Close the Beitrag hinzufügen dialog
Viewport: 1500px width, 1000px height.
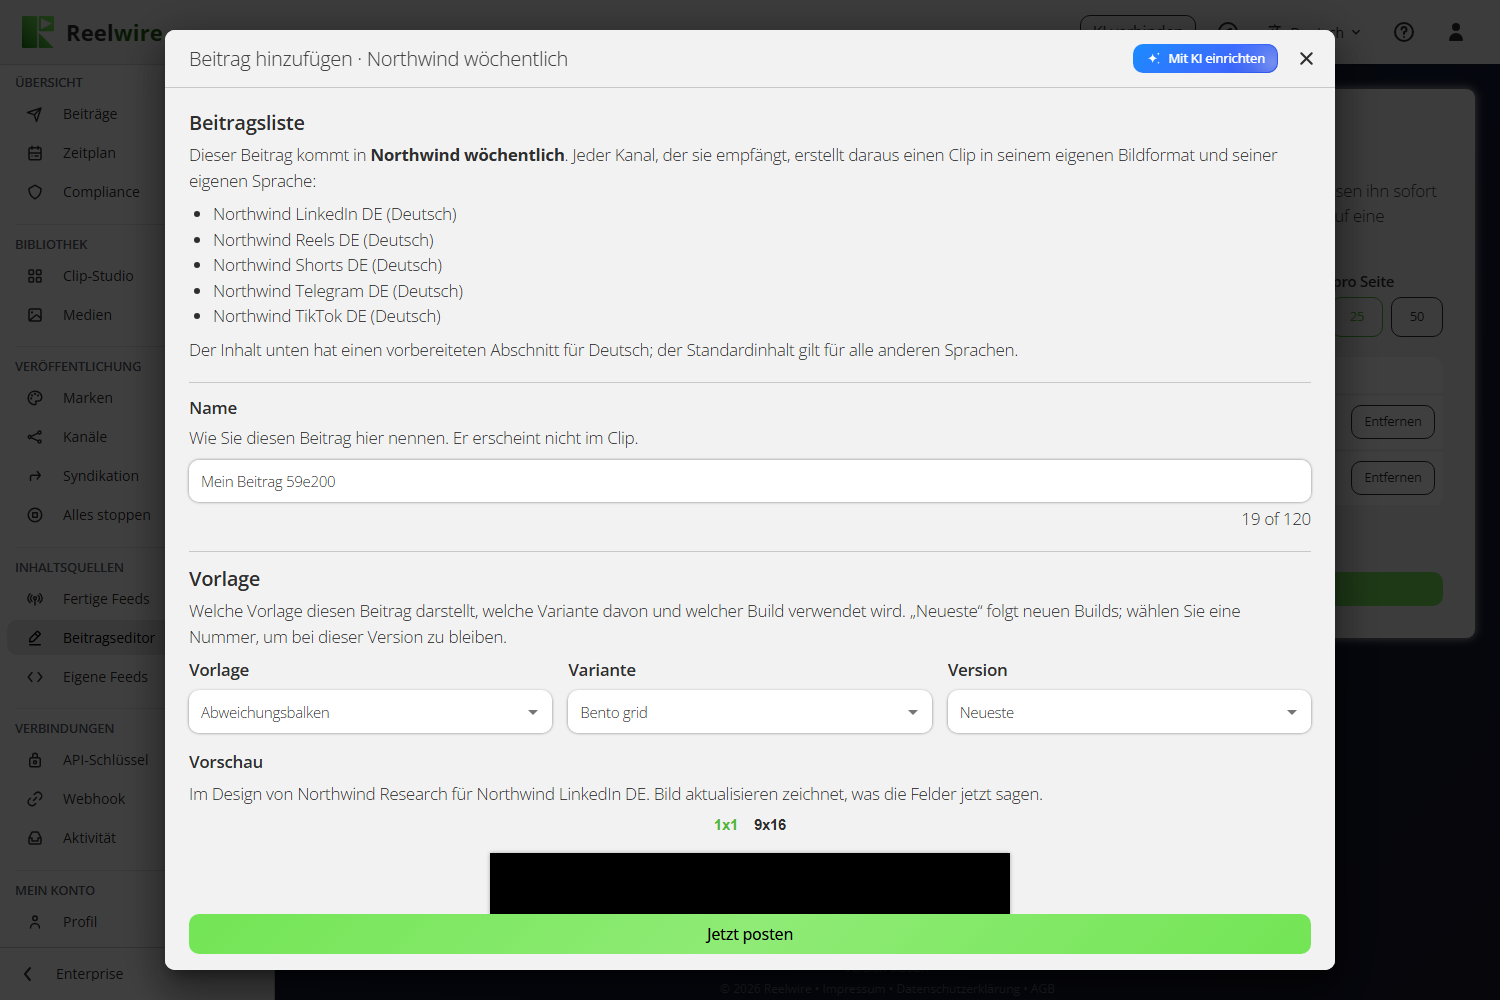1306,59
